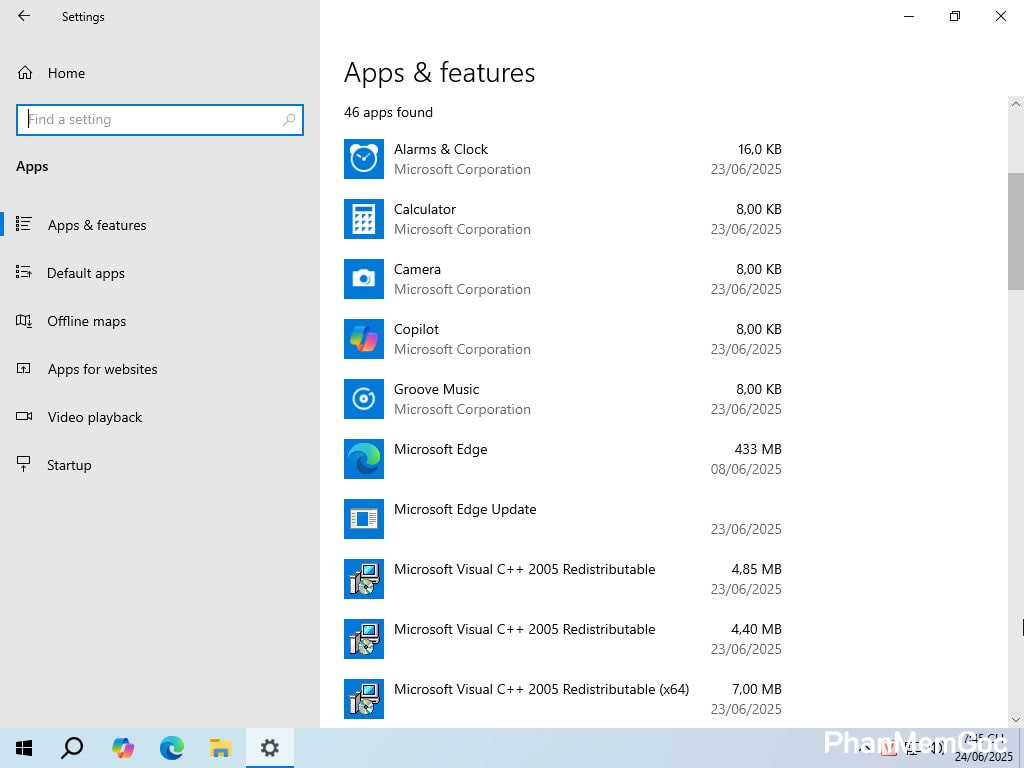This screenshot has height=768, width=1024.
Task: Select the Calculator app icon
Action: click(x=363, y=219)
